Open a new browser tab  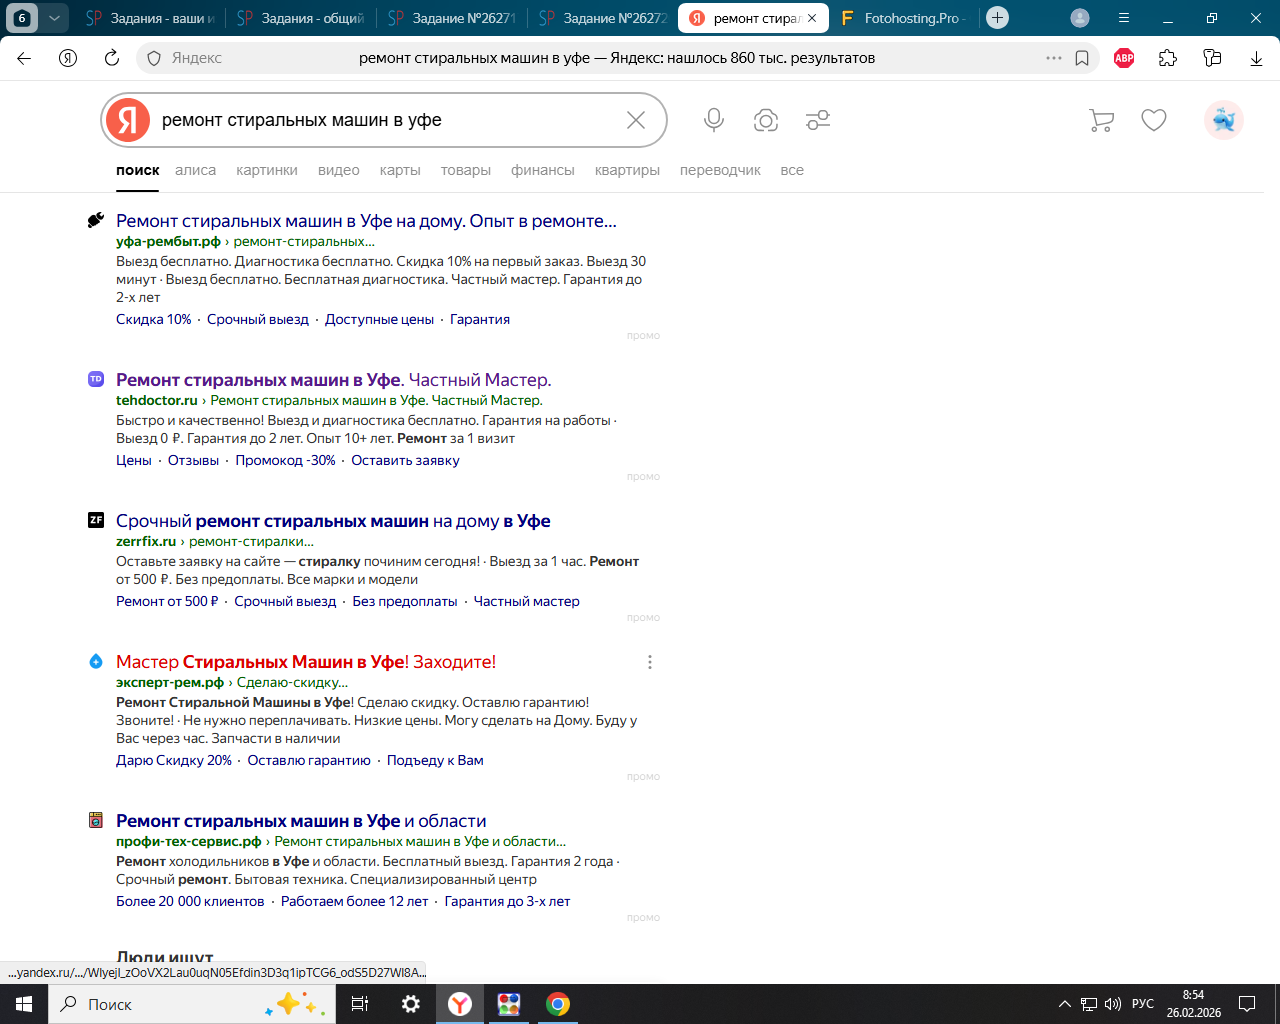click(997, 18)
